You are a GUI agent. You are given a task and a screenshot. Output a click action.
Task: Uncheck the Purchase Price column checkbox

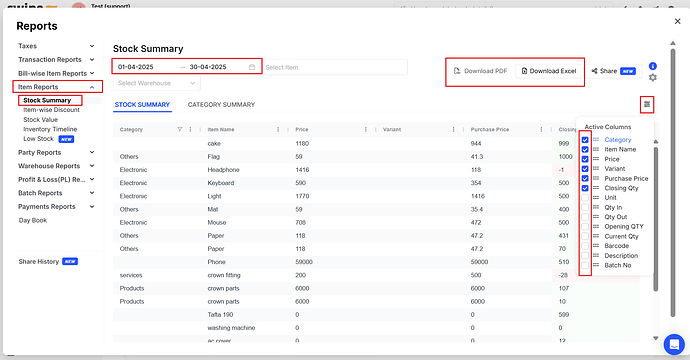pyautogui.click(x=585, y=179)
